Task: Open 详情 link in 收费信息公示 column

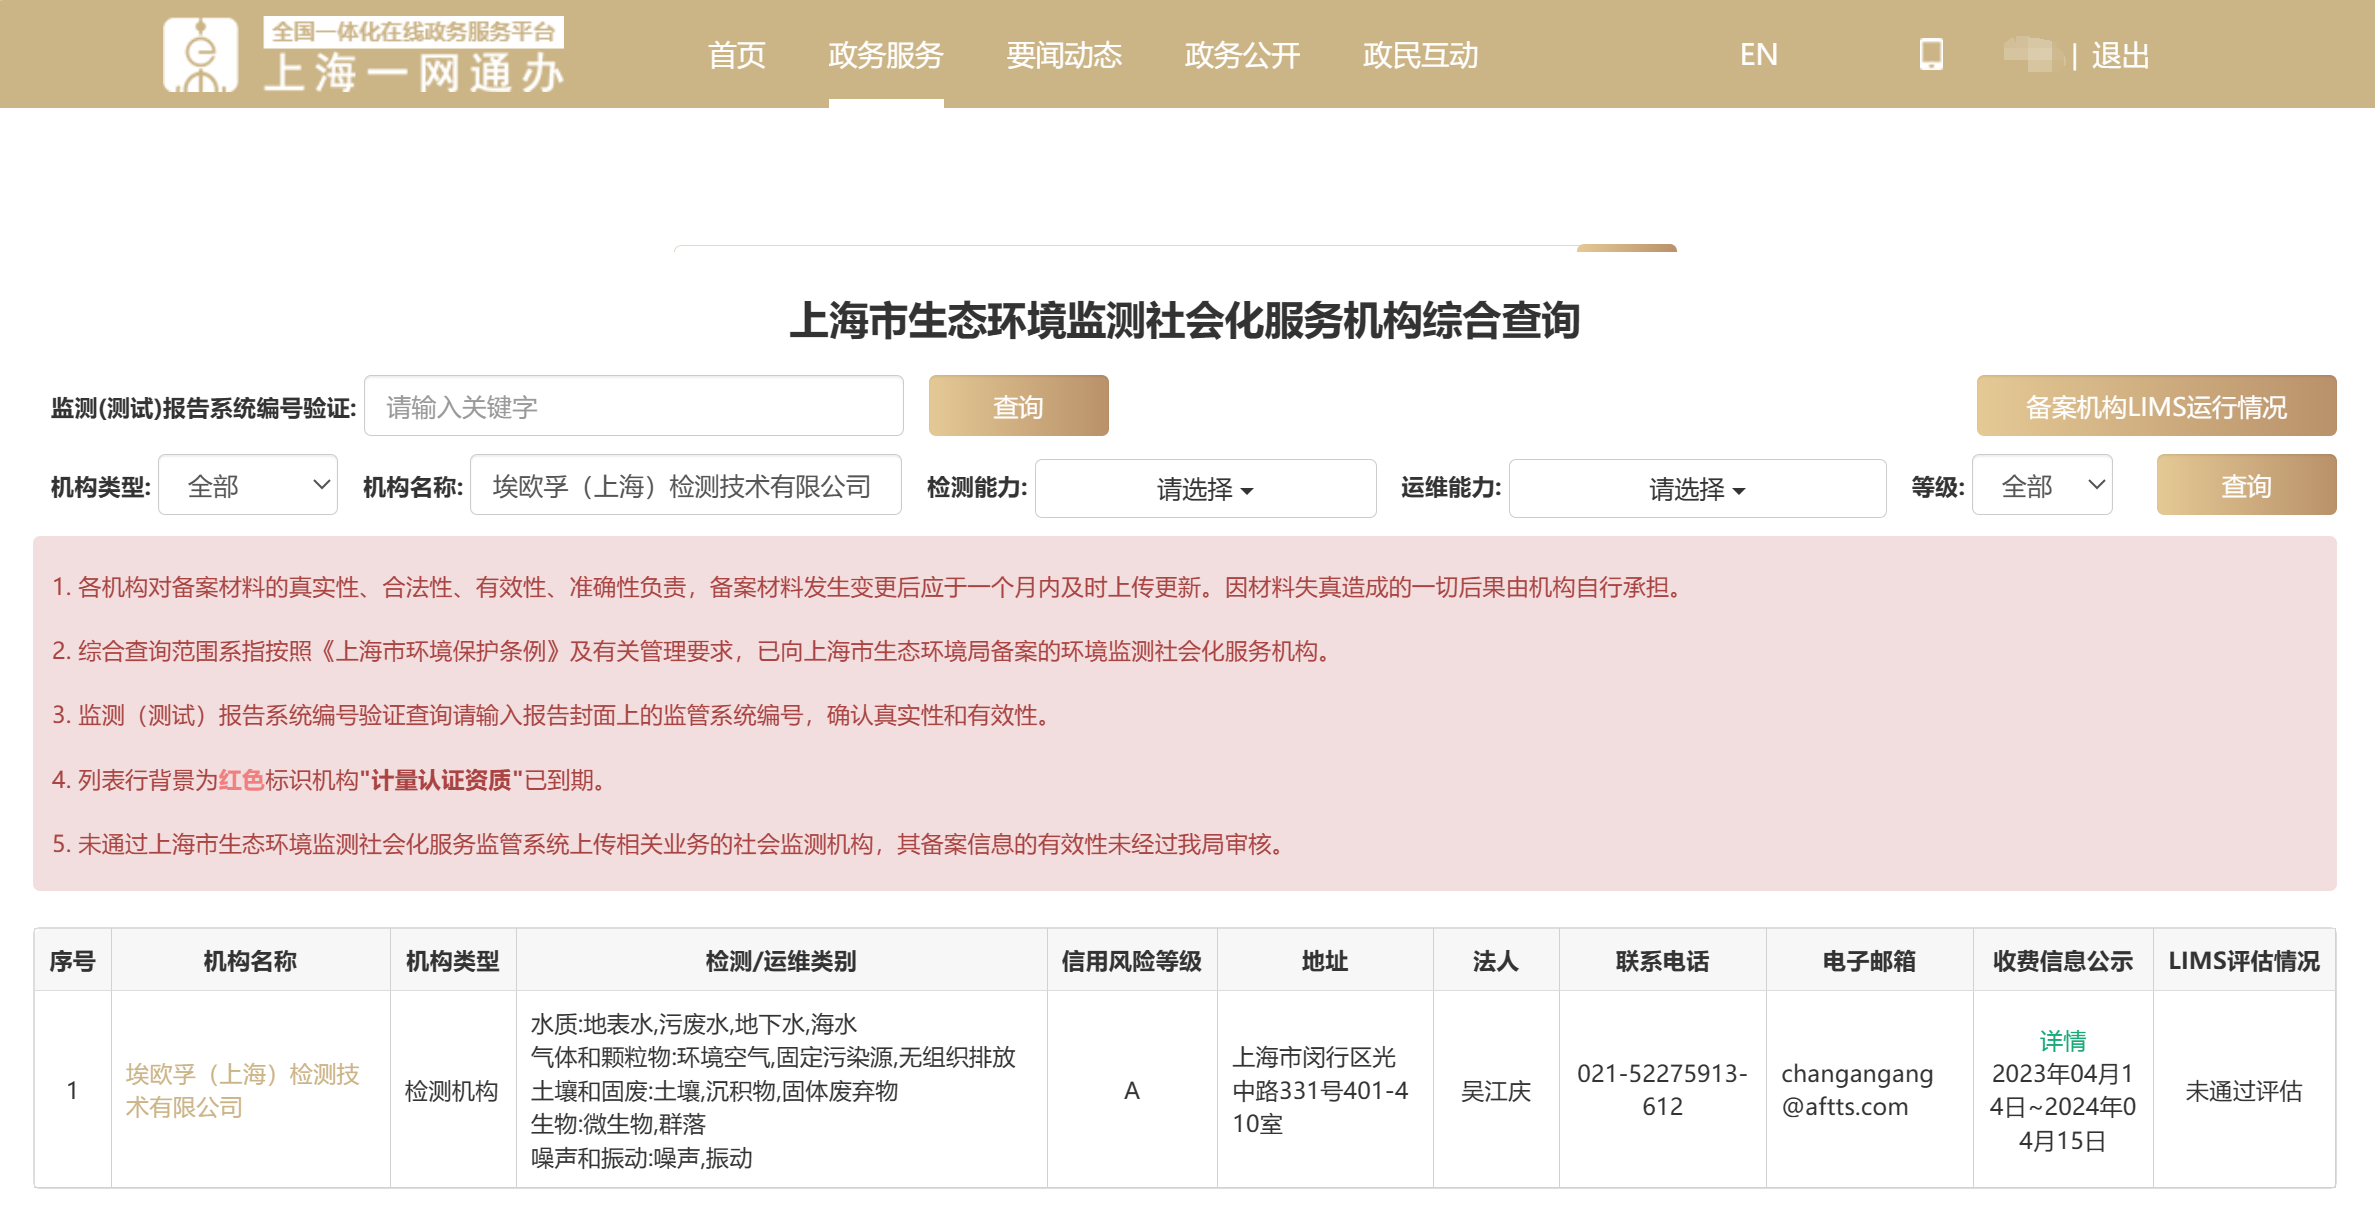Action: coord(2062,1041)
